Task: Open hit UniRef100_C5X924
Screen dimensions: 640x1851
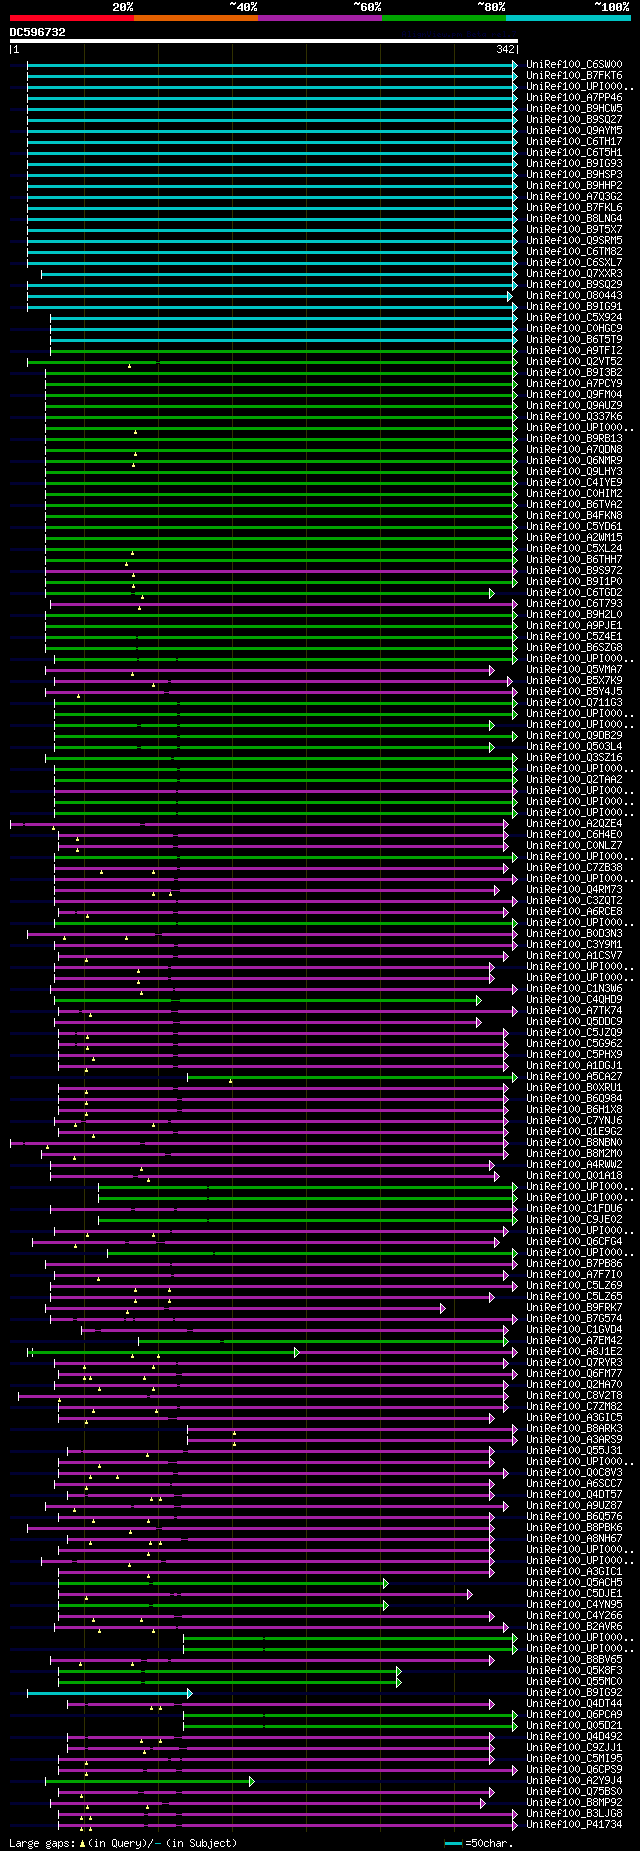Action: click(574, 317)
